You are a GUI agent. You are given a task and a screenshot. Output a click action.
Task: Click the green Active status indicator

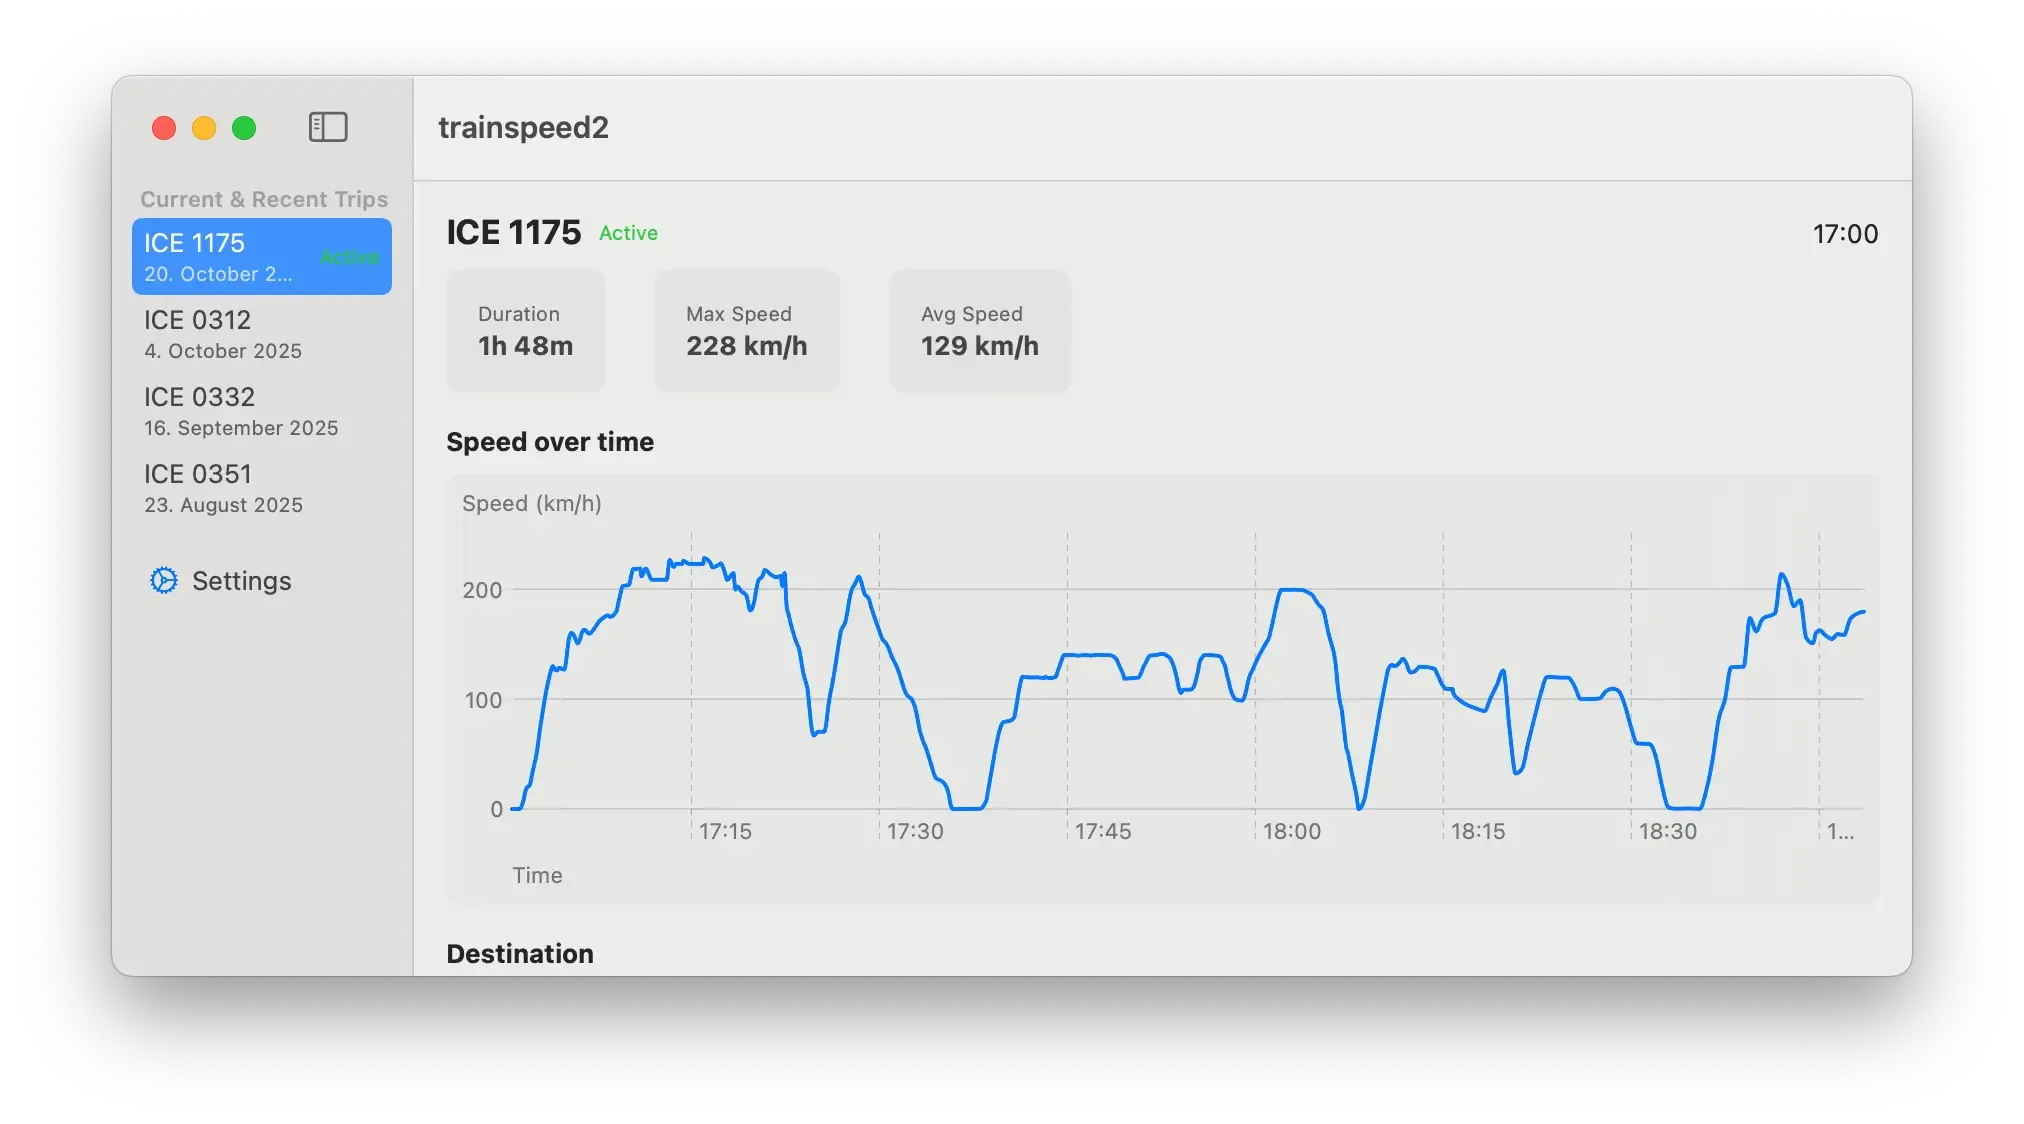[x=628, y=232]
